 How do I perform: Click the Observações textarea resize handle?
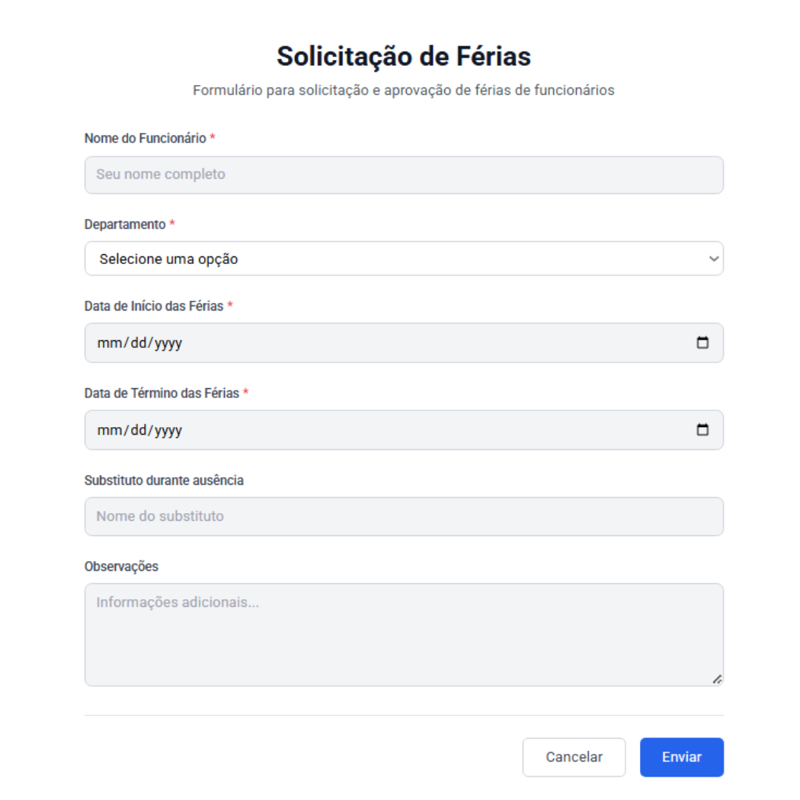pos(717,679)
